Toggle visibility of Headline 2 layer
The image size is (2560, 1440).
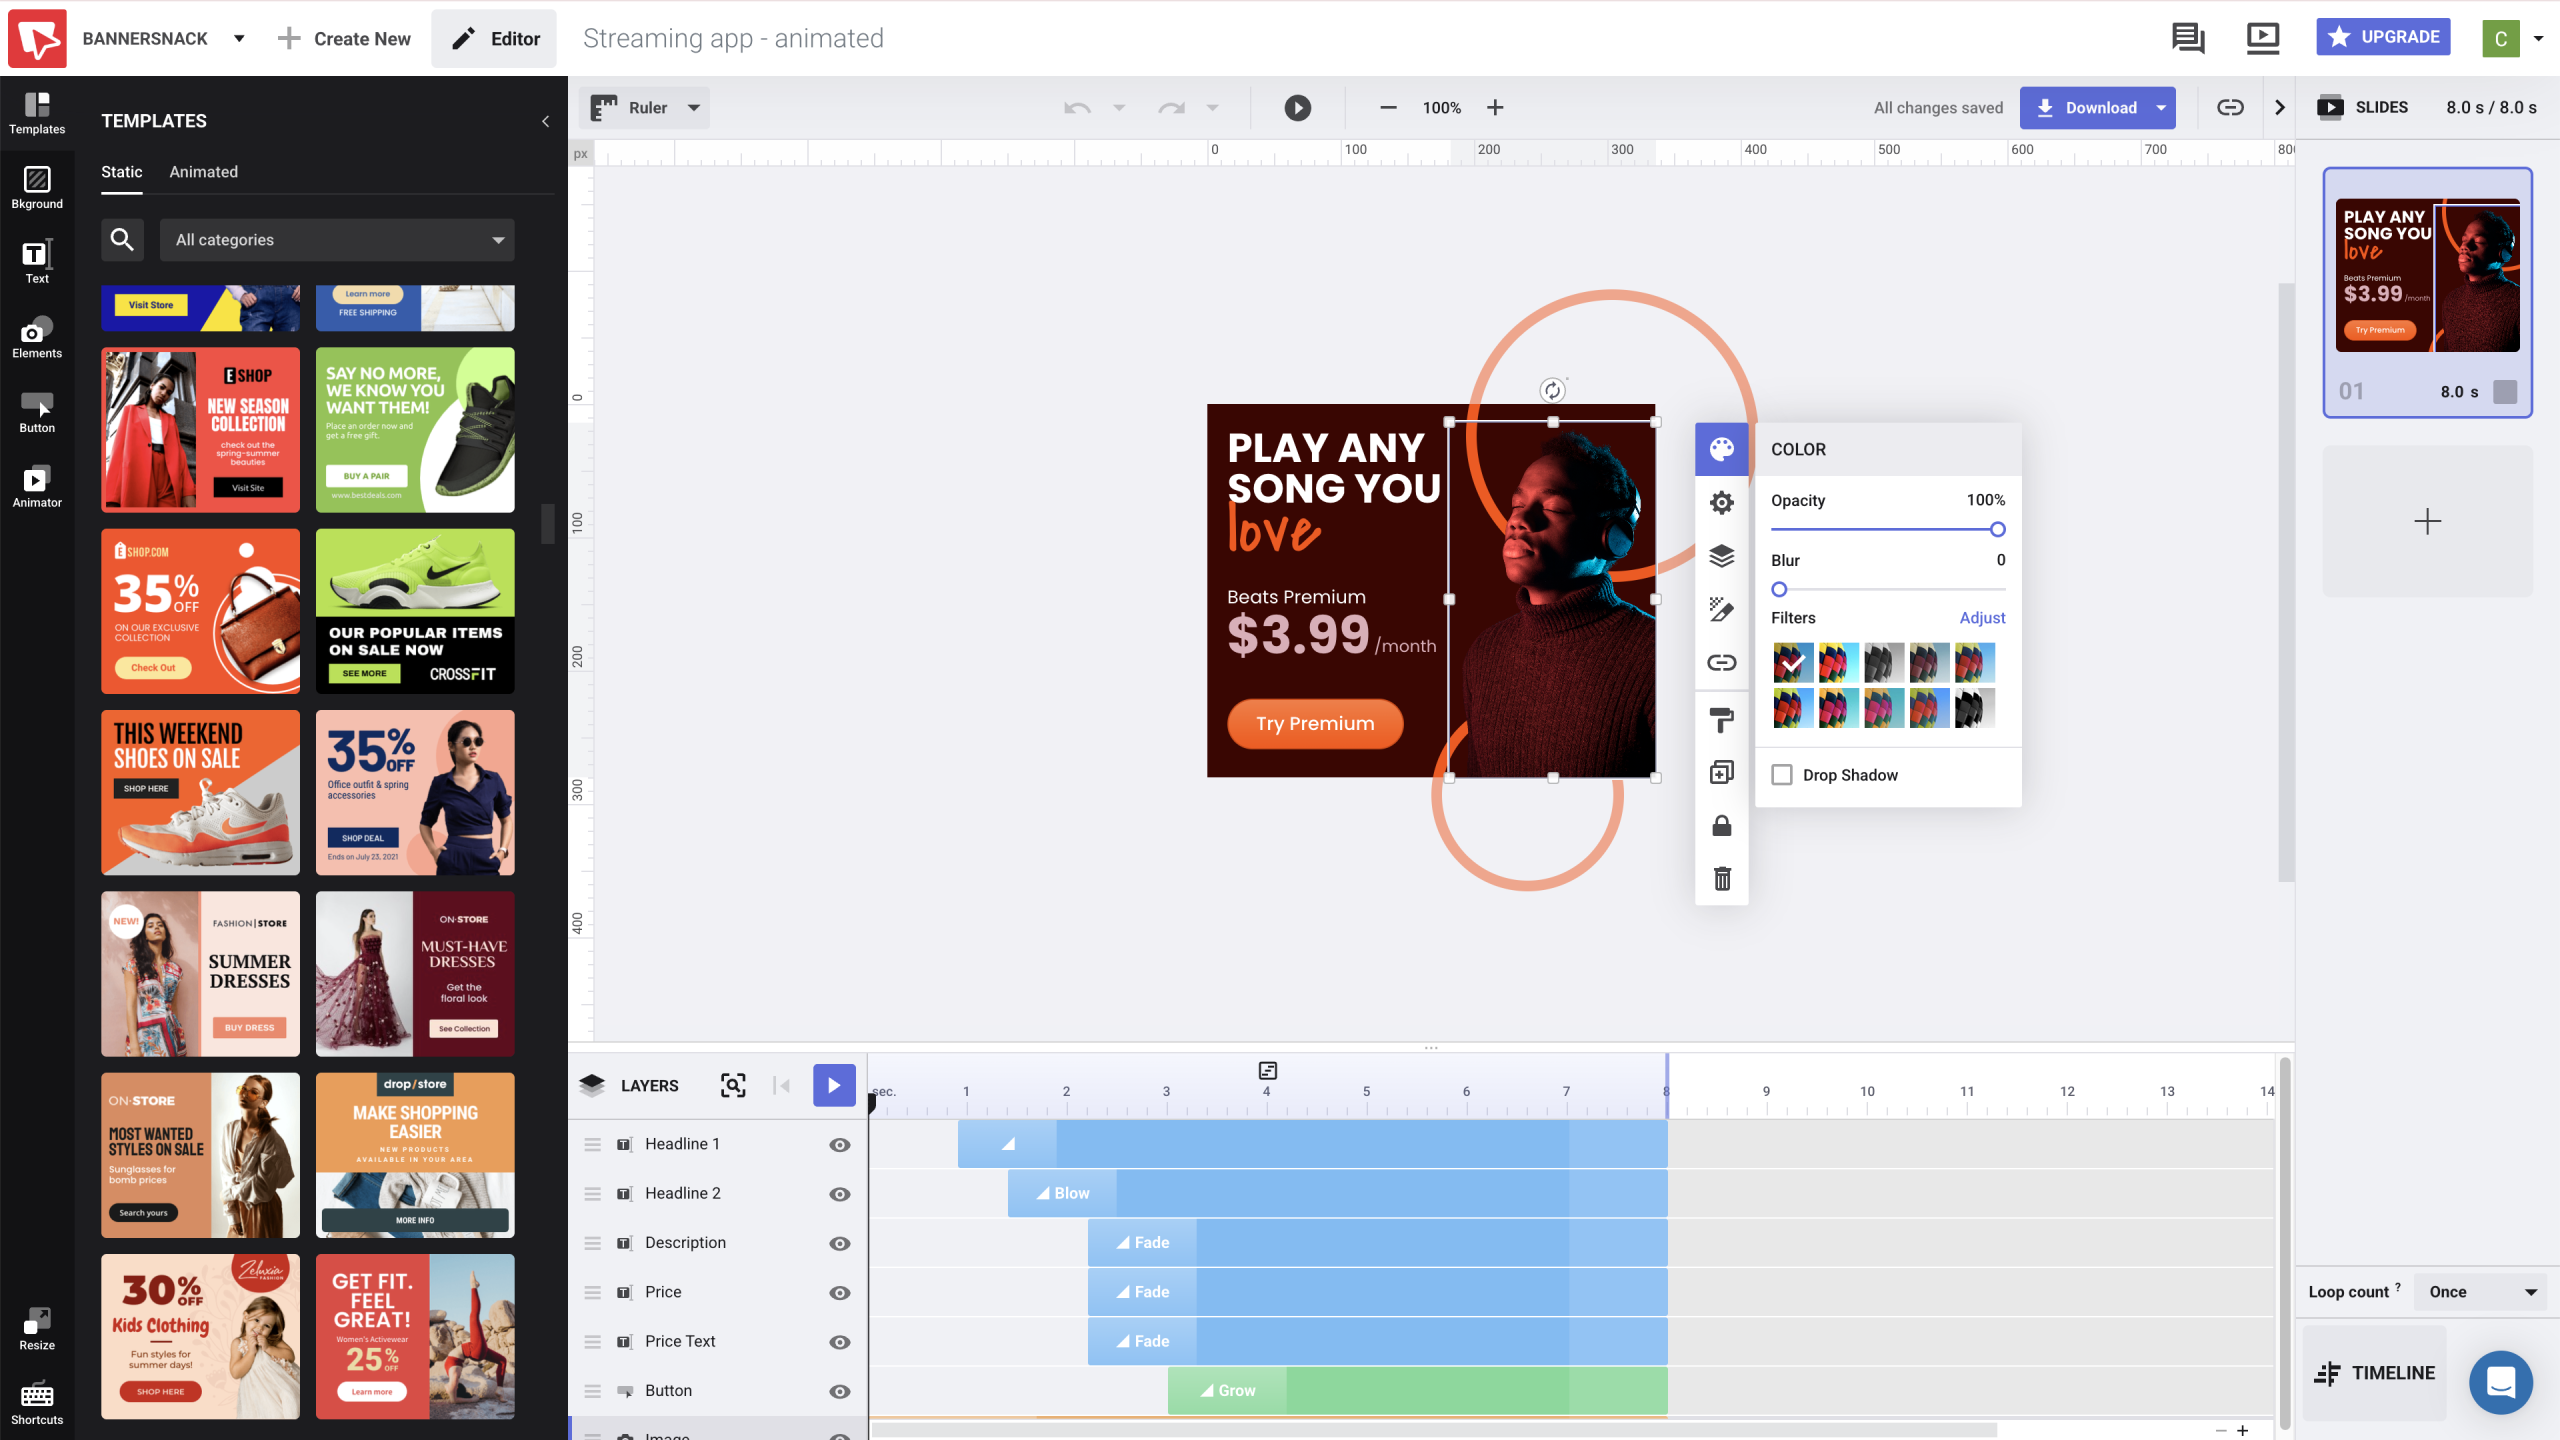(x=840, y=1194)
